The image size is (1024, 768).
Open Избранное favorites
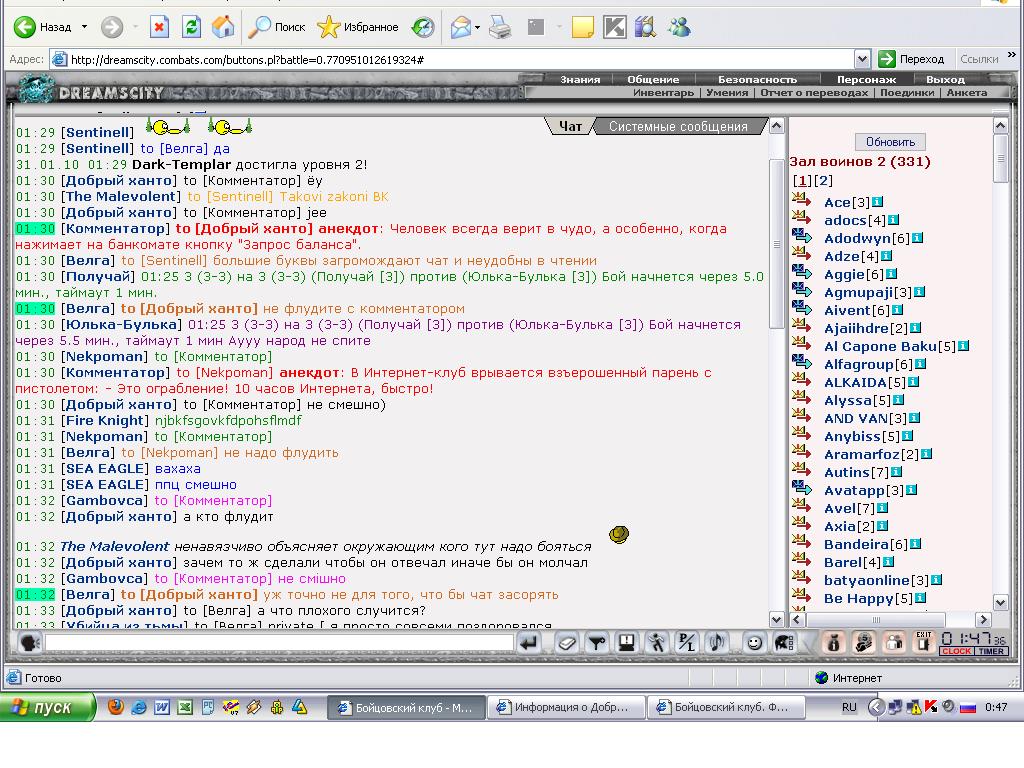point(358,27)
